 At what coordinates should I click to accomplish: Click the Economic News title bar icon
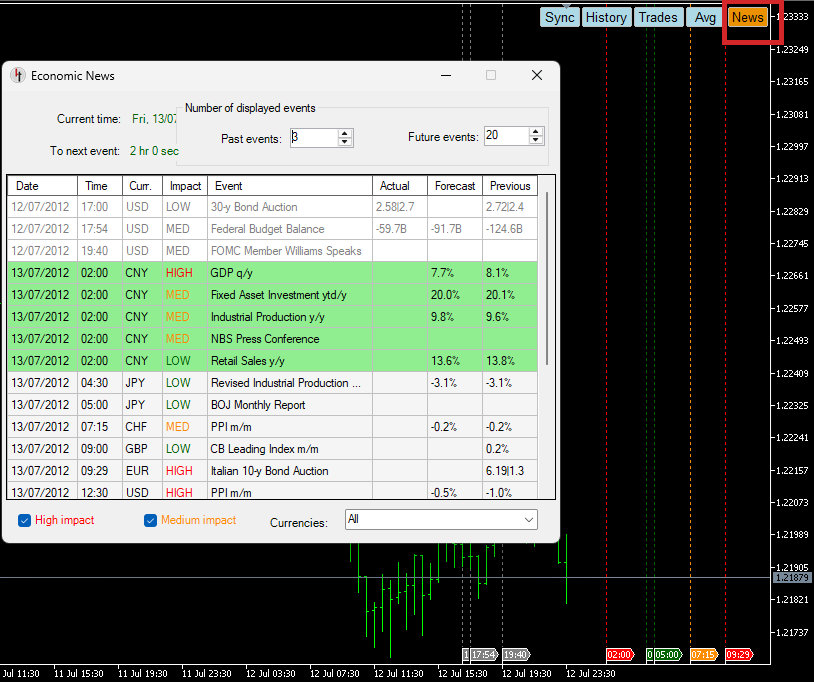(18, 75)
